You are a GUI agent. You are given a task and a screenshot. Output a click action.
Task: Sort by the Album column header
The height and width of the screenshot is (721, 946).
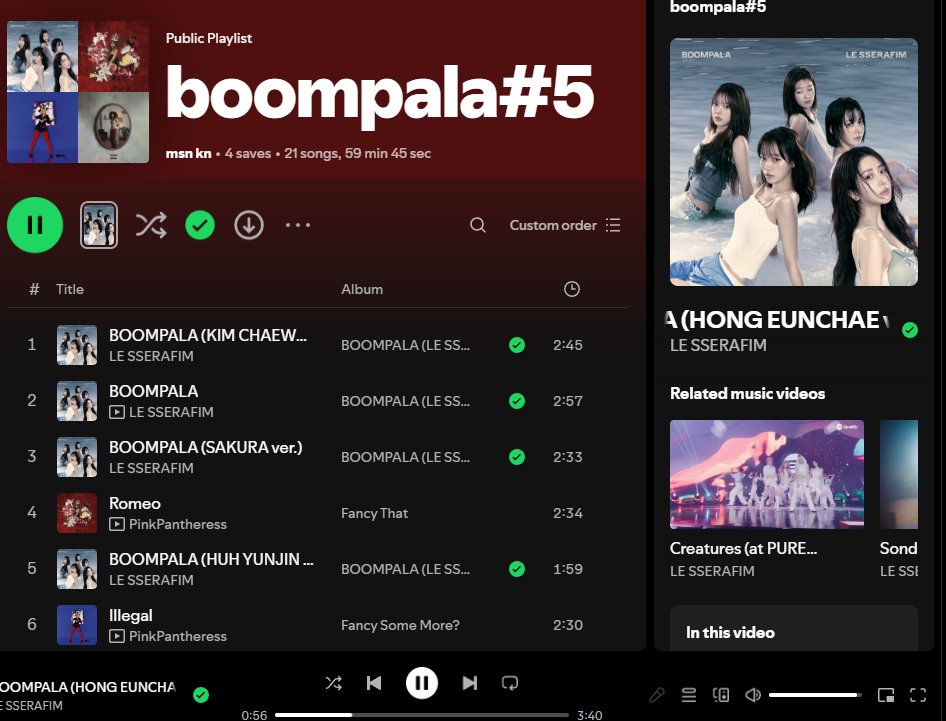point(362,289)
